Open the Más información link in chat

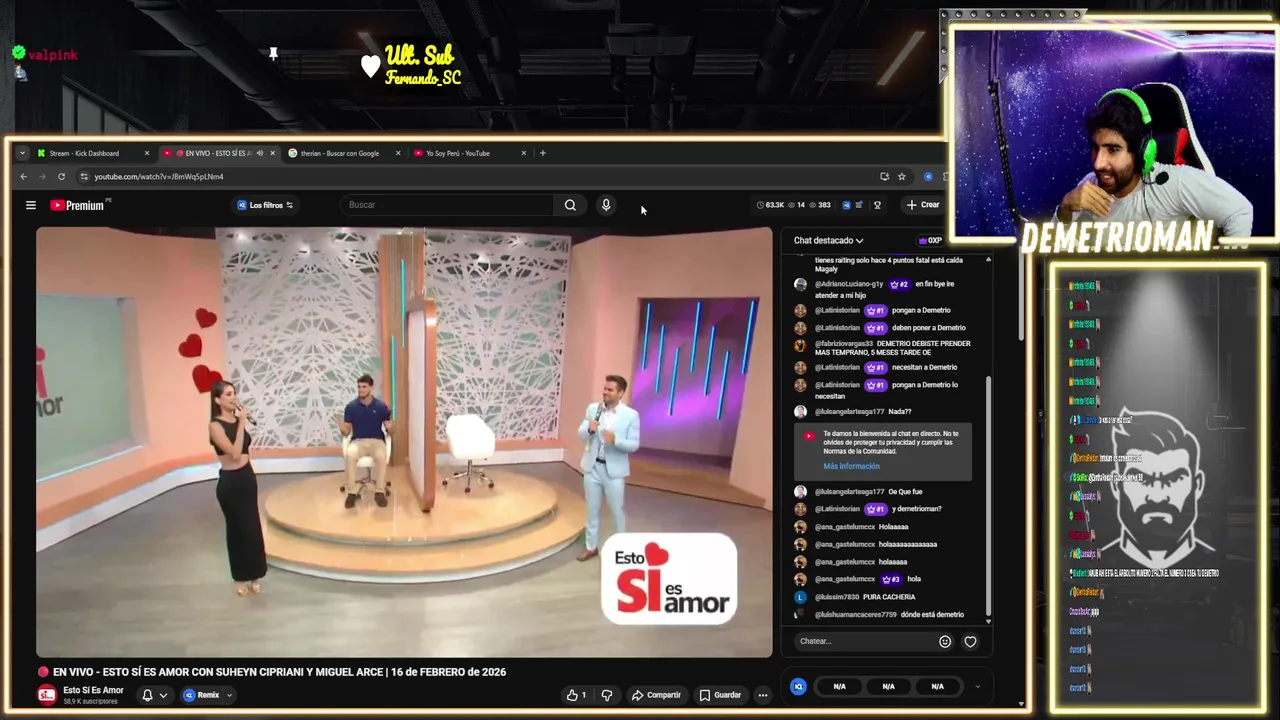coord(851,466)
